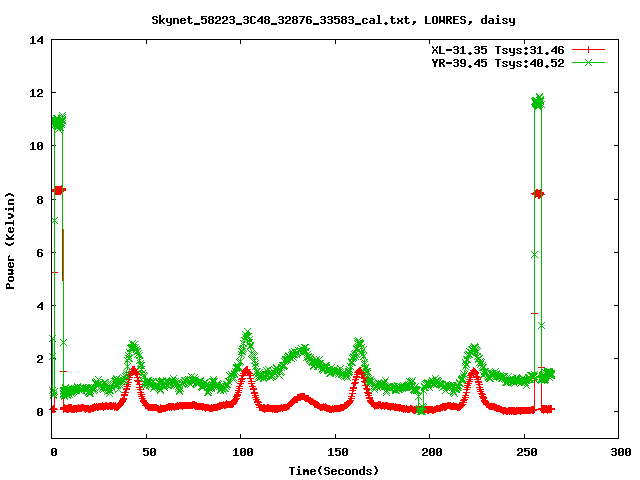
Task: Click the y-axis tick label 6
Action: 40,253
